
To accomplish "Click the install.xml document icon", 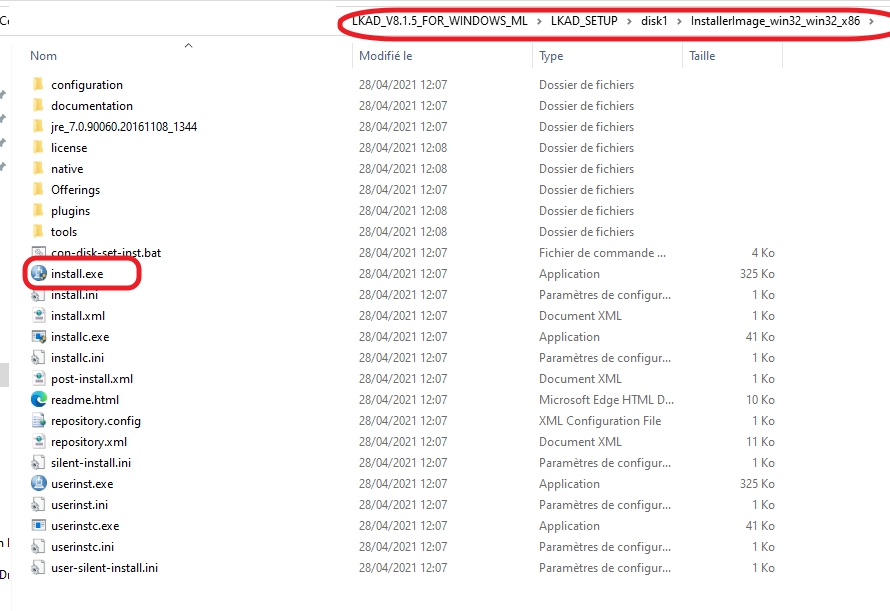I will 39,316.
